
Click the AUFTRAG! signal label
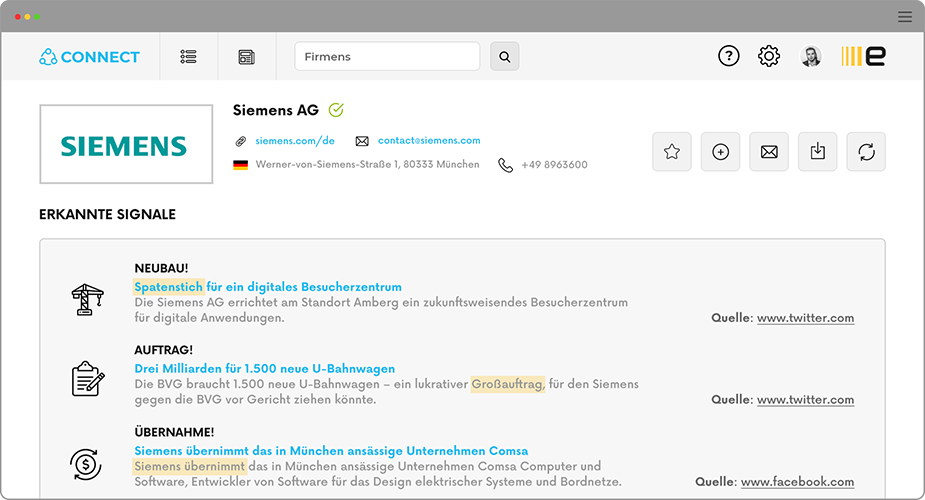163,350
